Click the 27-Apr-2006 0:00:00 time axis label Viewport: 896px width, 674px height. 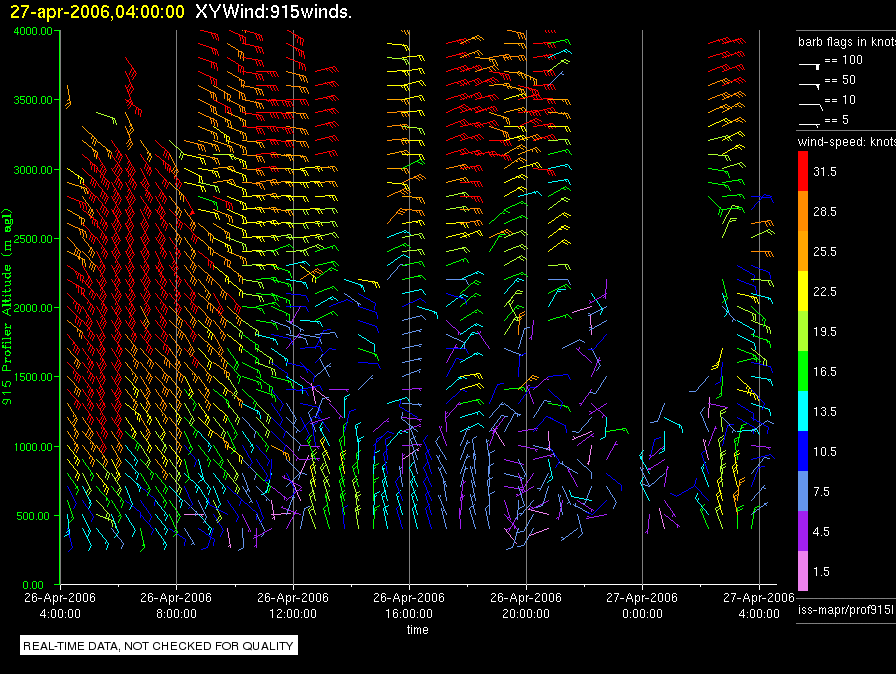(x=641, y=604)
